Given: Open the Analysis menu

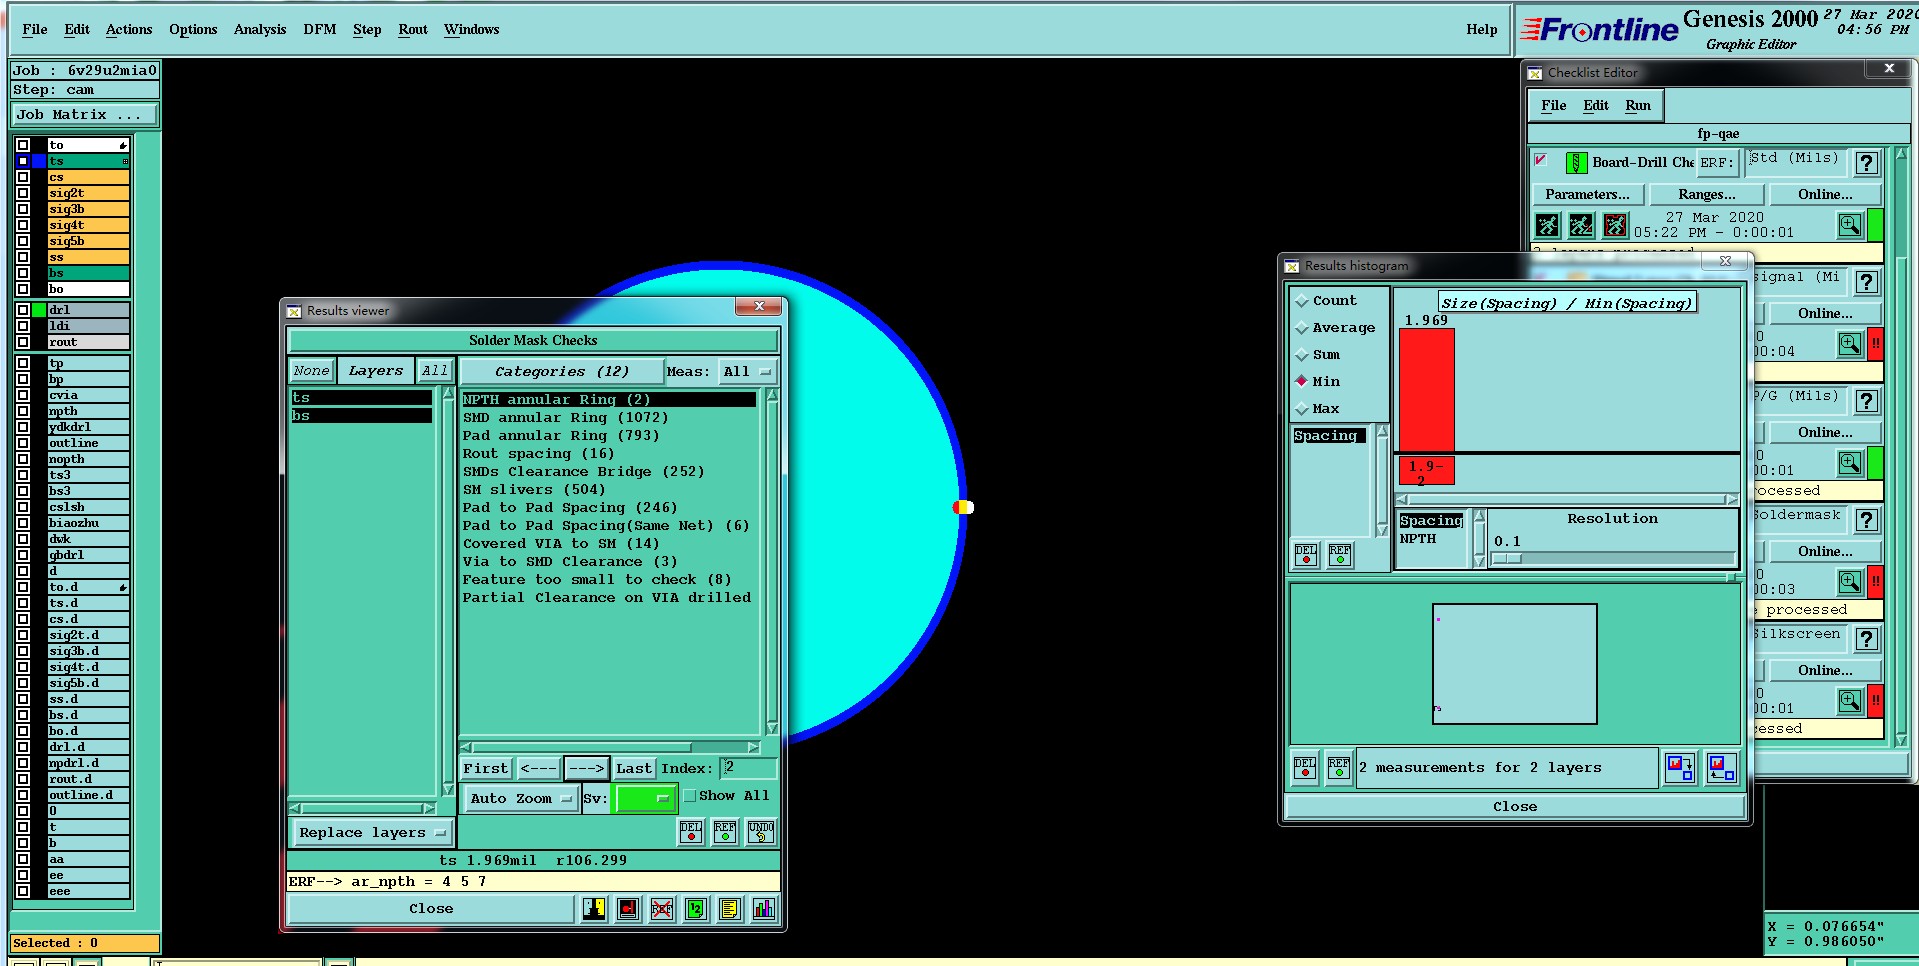Looking at the screenshot, I should [260, 30].
